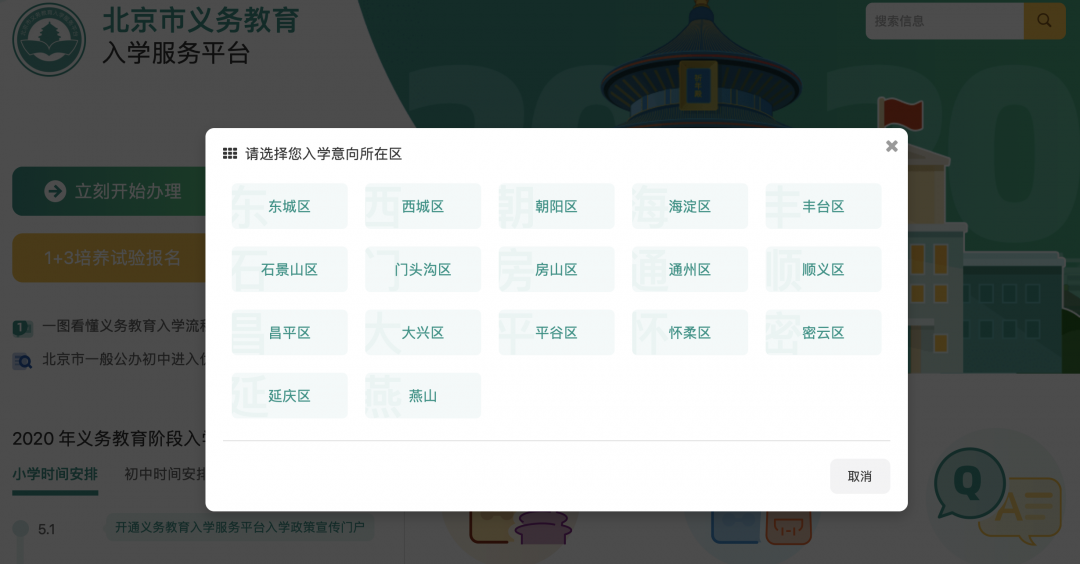Open 北京市一般公办初中 link

pos(124,359)
